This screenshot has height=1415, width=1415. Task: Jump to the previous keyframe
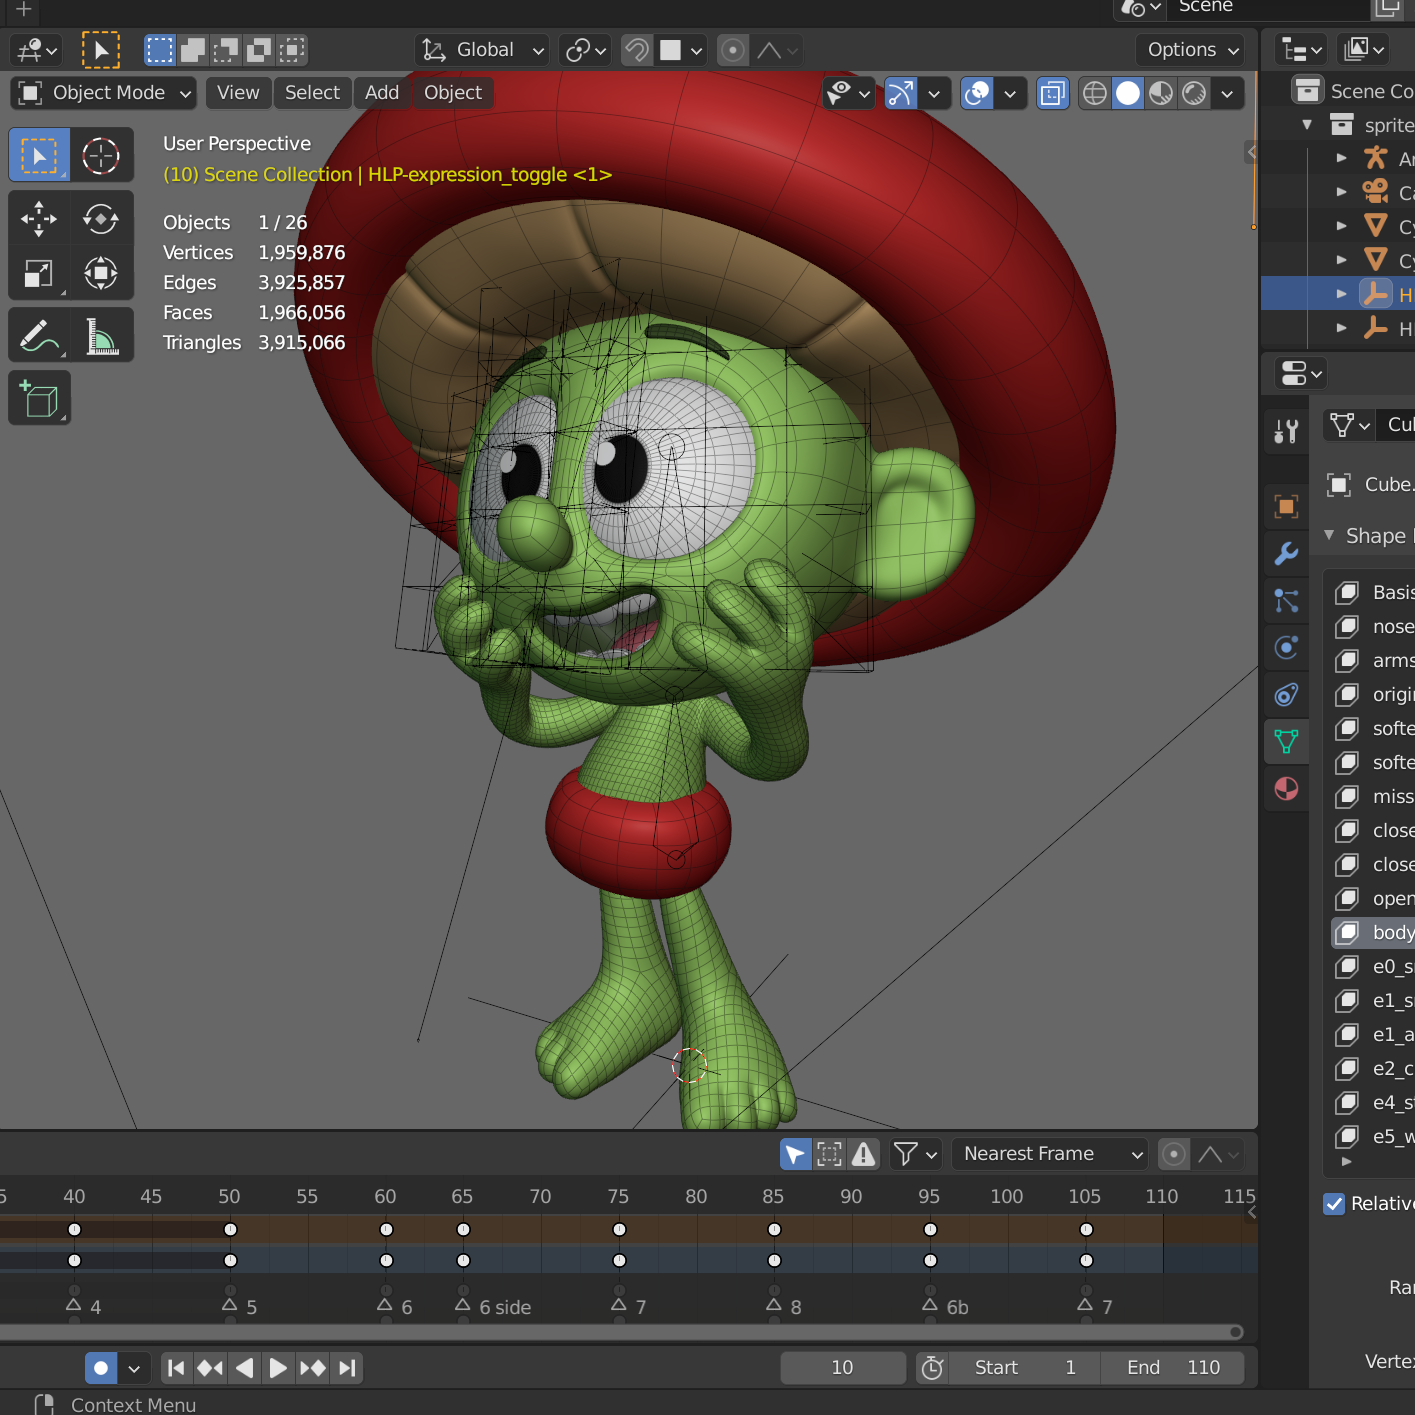(210, 1367)
